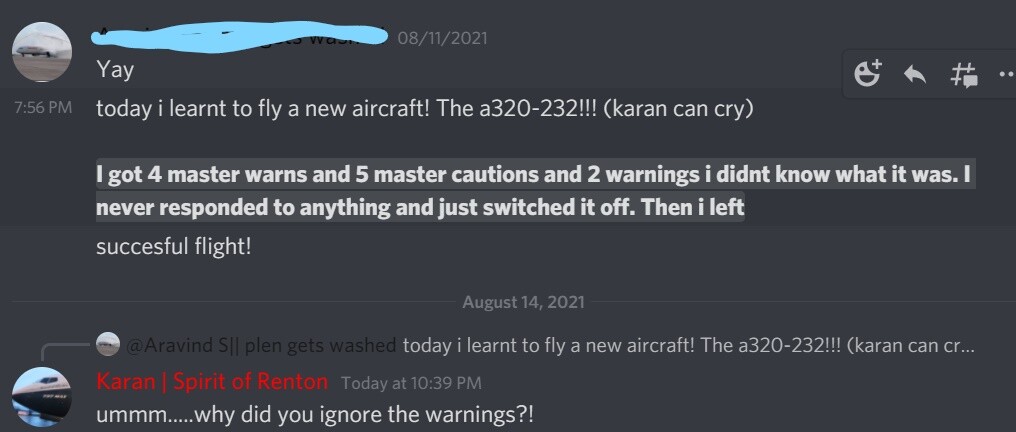The height and width of the screenshot is (432, 1016).
Task: Click Karan's Boeing avatar picture
Action: tap(42, 396)
